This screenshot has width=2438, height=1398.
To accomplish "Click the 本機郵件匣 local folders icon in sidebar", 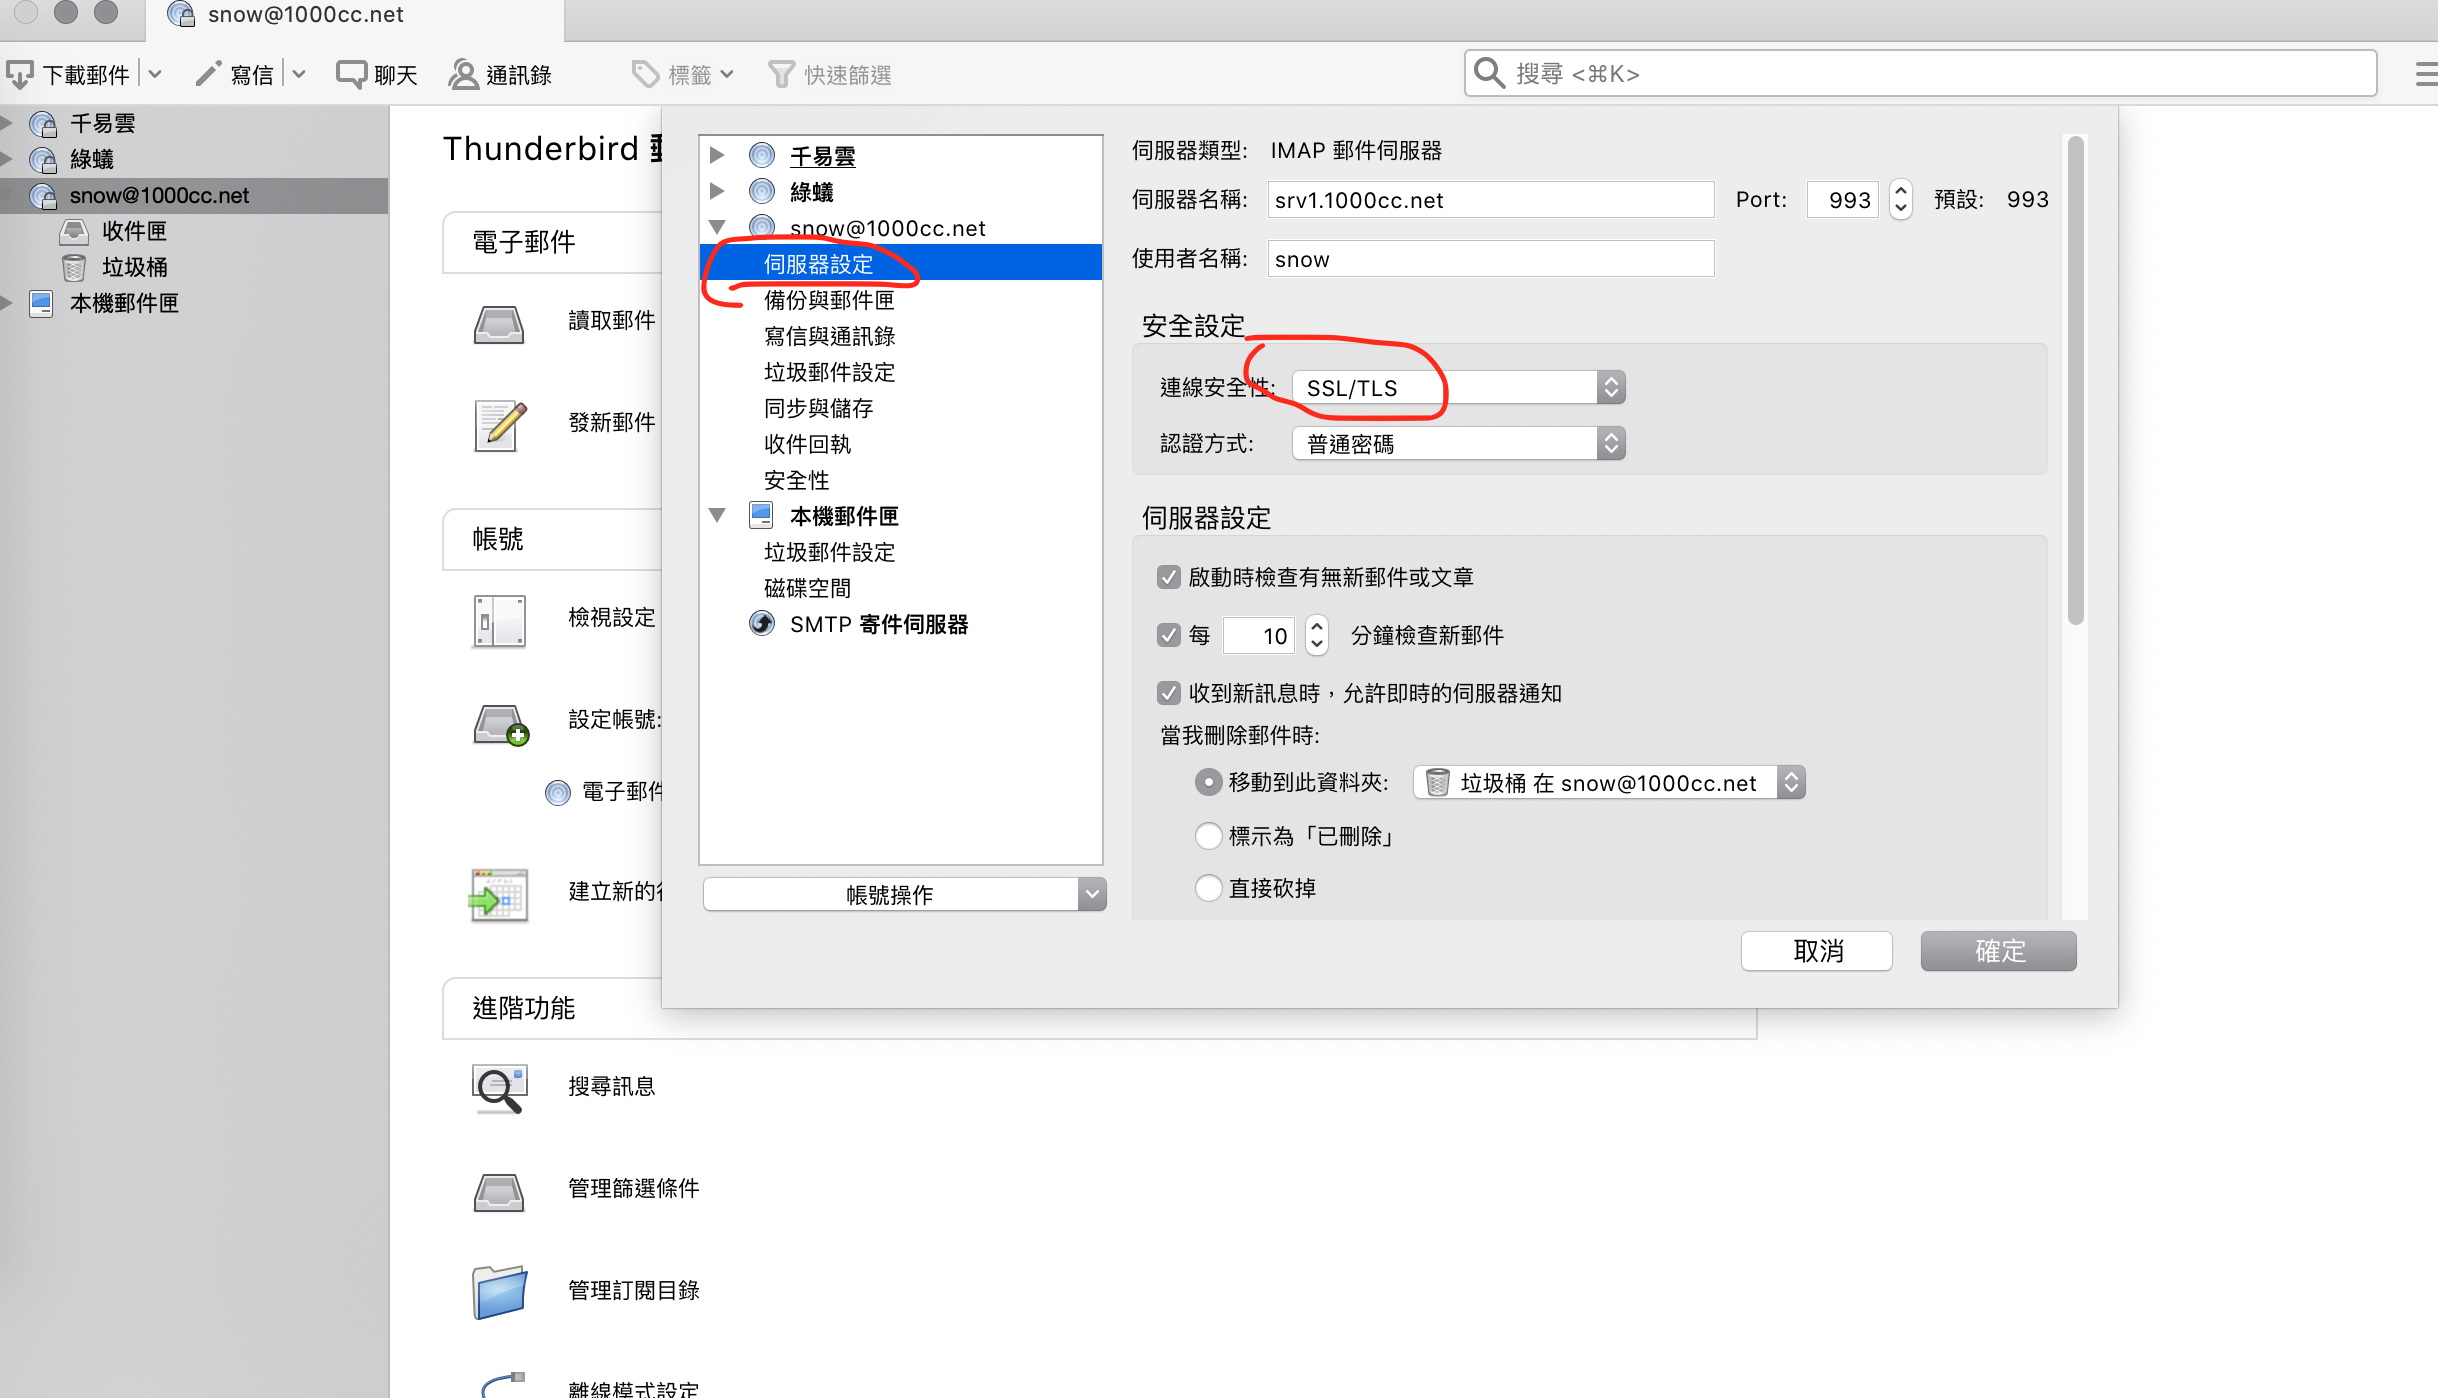I will click(41, 304).
